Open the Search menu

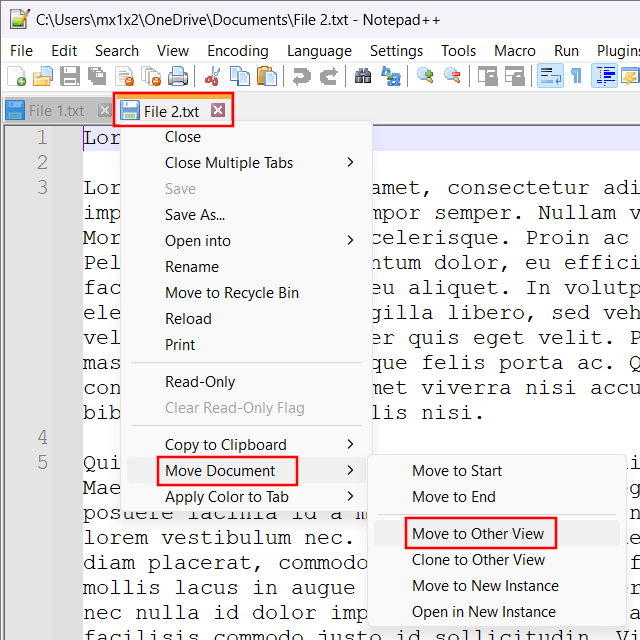[117, 51]
